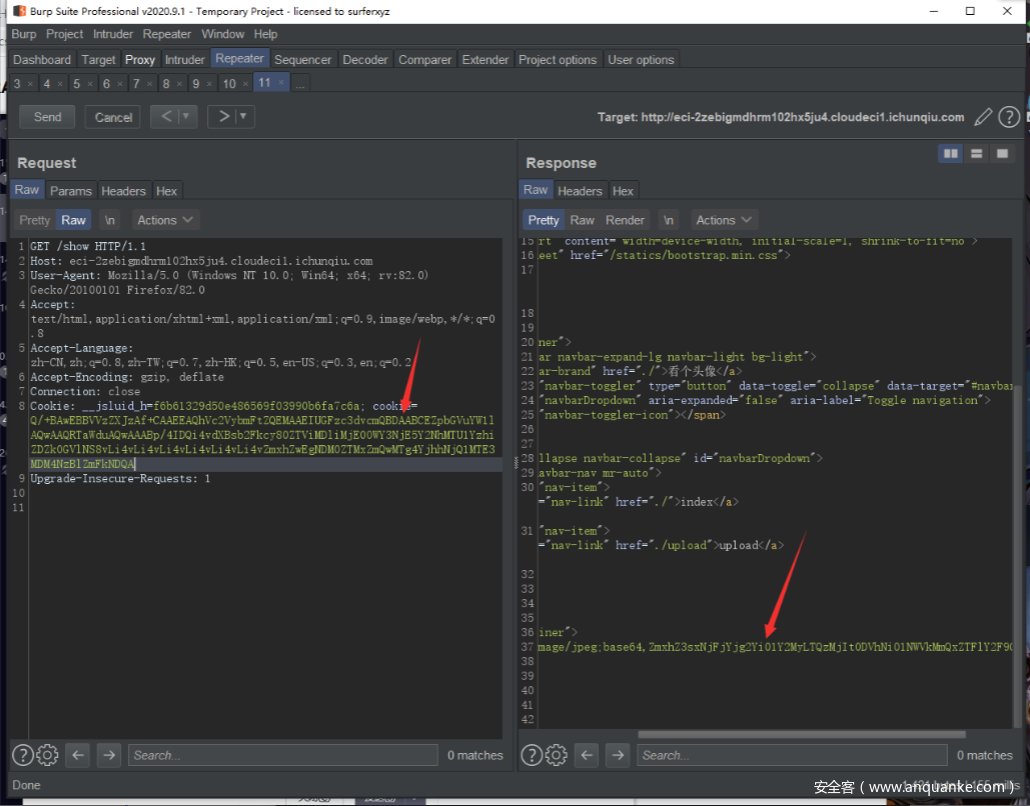Click the Send button
Screen dimensions: 1030x806
(x=47, y=117)
